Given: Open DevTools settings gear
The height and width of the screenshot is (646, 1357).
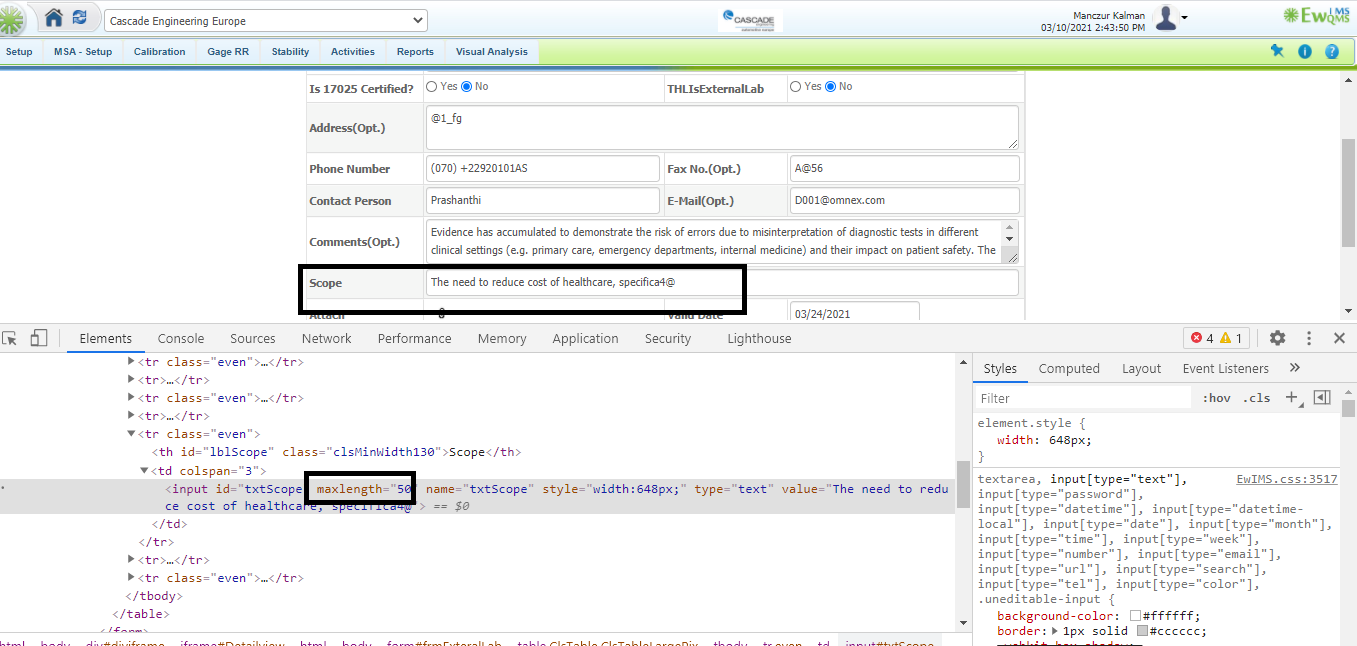Looking at the screenshot, I should 1277,339.
